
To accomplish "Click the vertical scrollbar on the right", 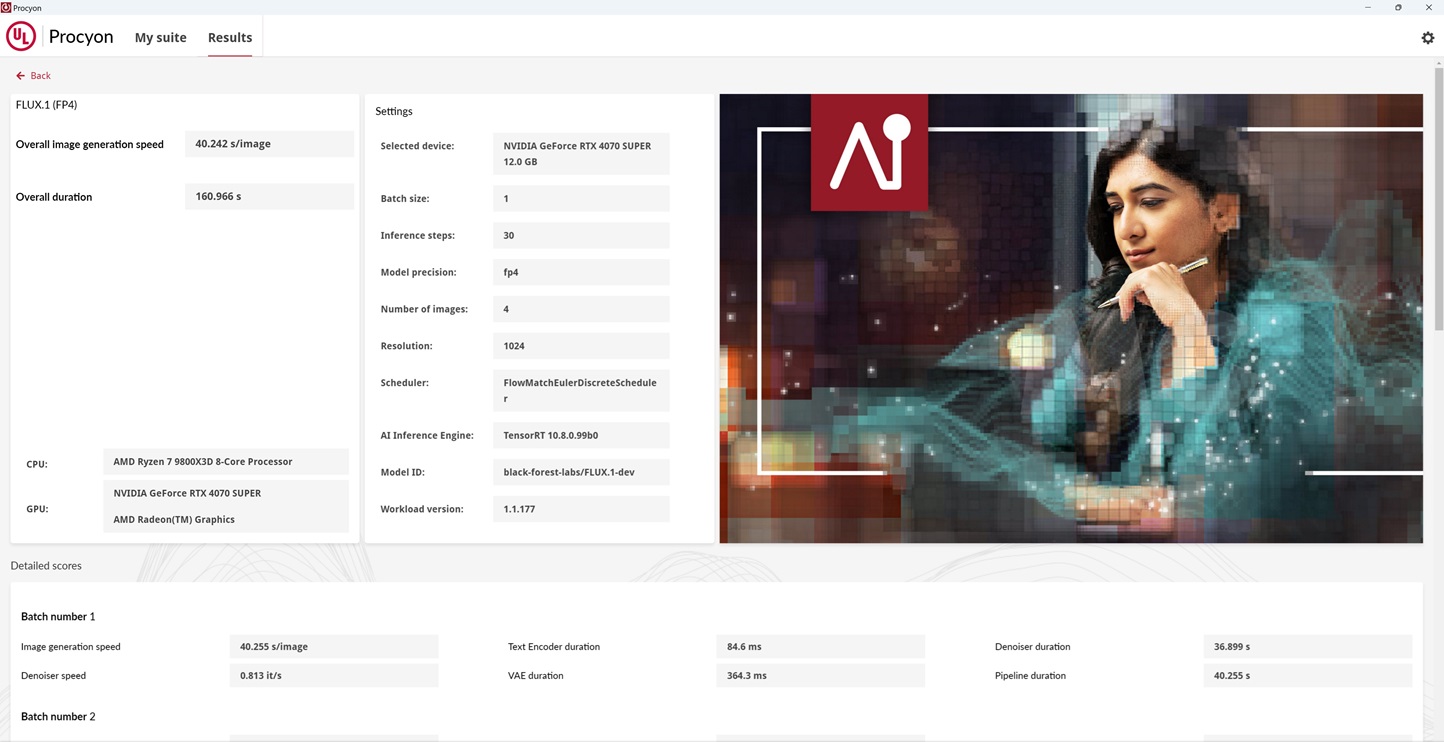I will click(1438, 200).
